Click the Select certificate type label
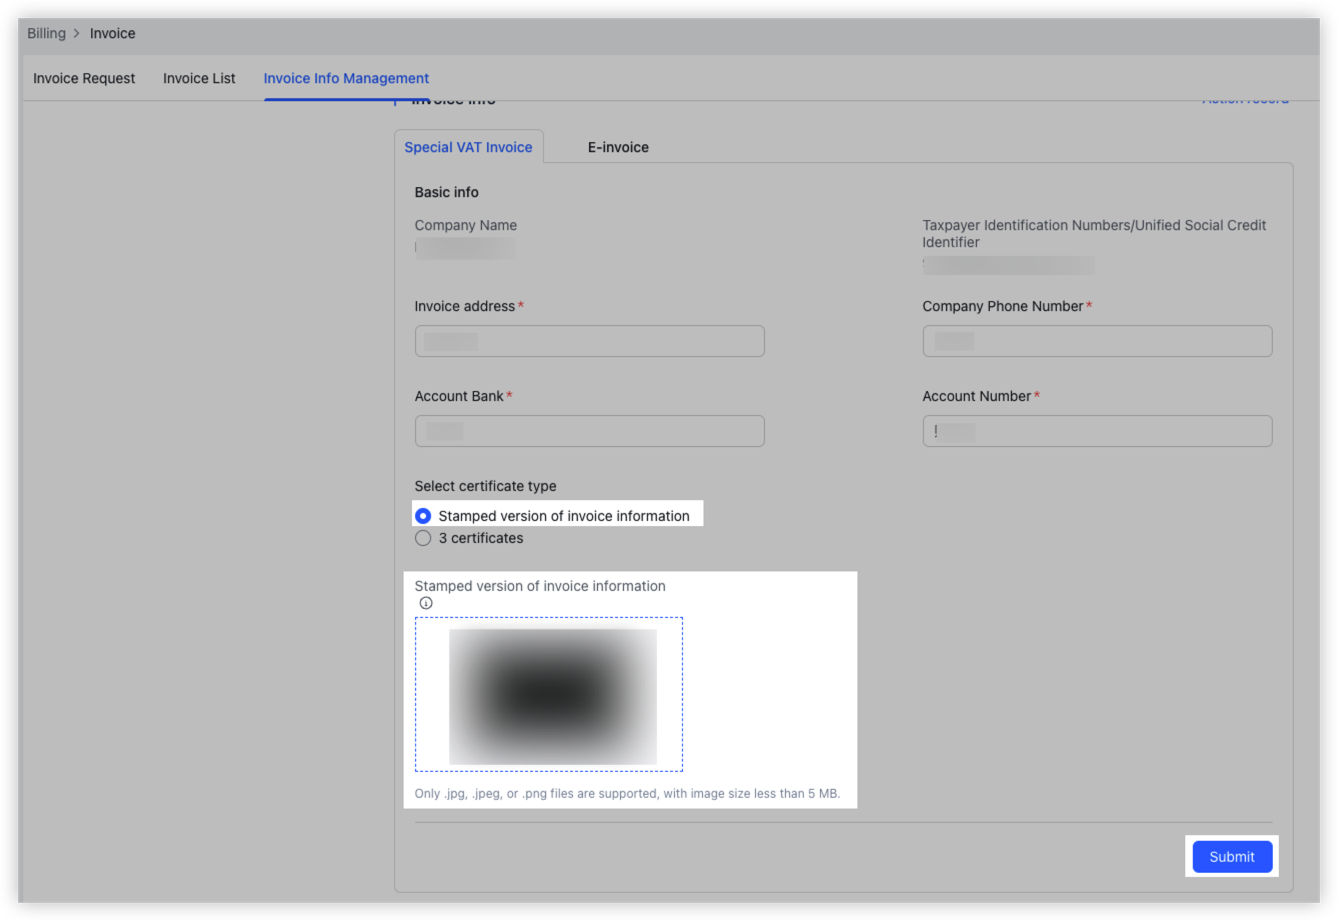The height and width of the screenshot is (921, 1338). pos(485,485)
